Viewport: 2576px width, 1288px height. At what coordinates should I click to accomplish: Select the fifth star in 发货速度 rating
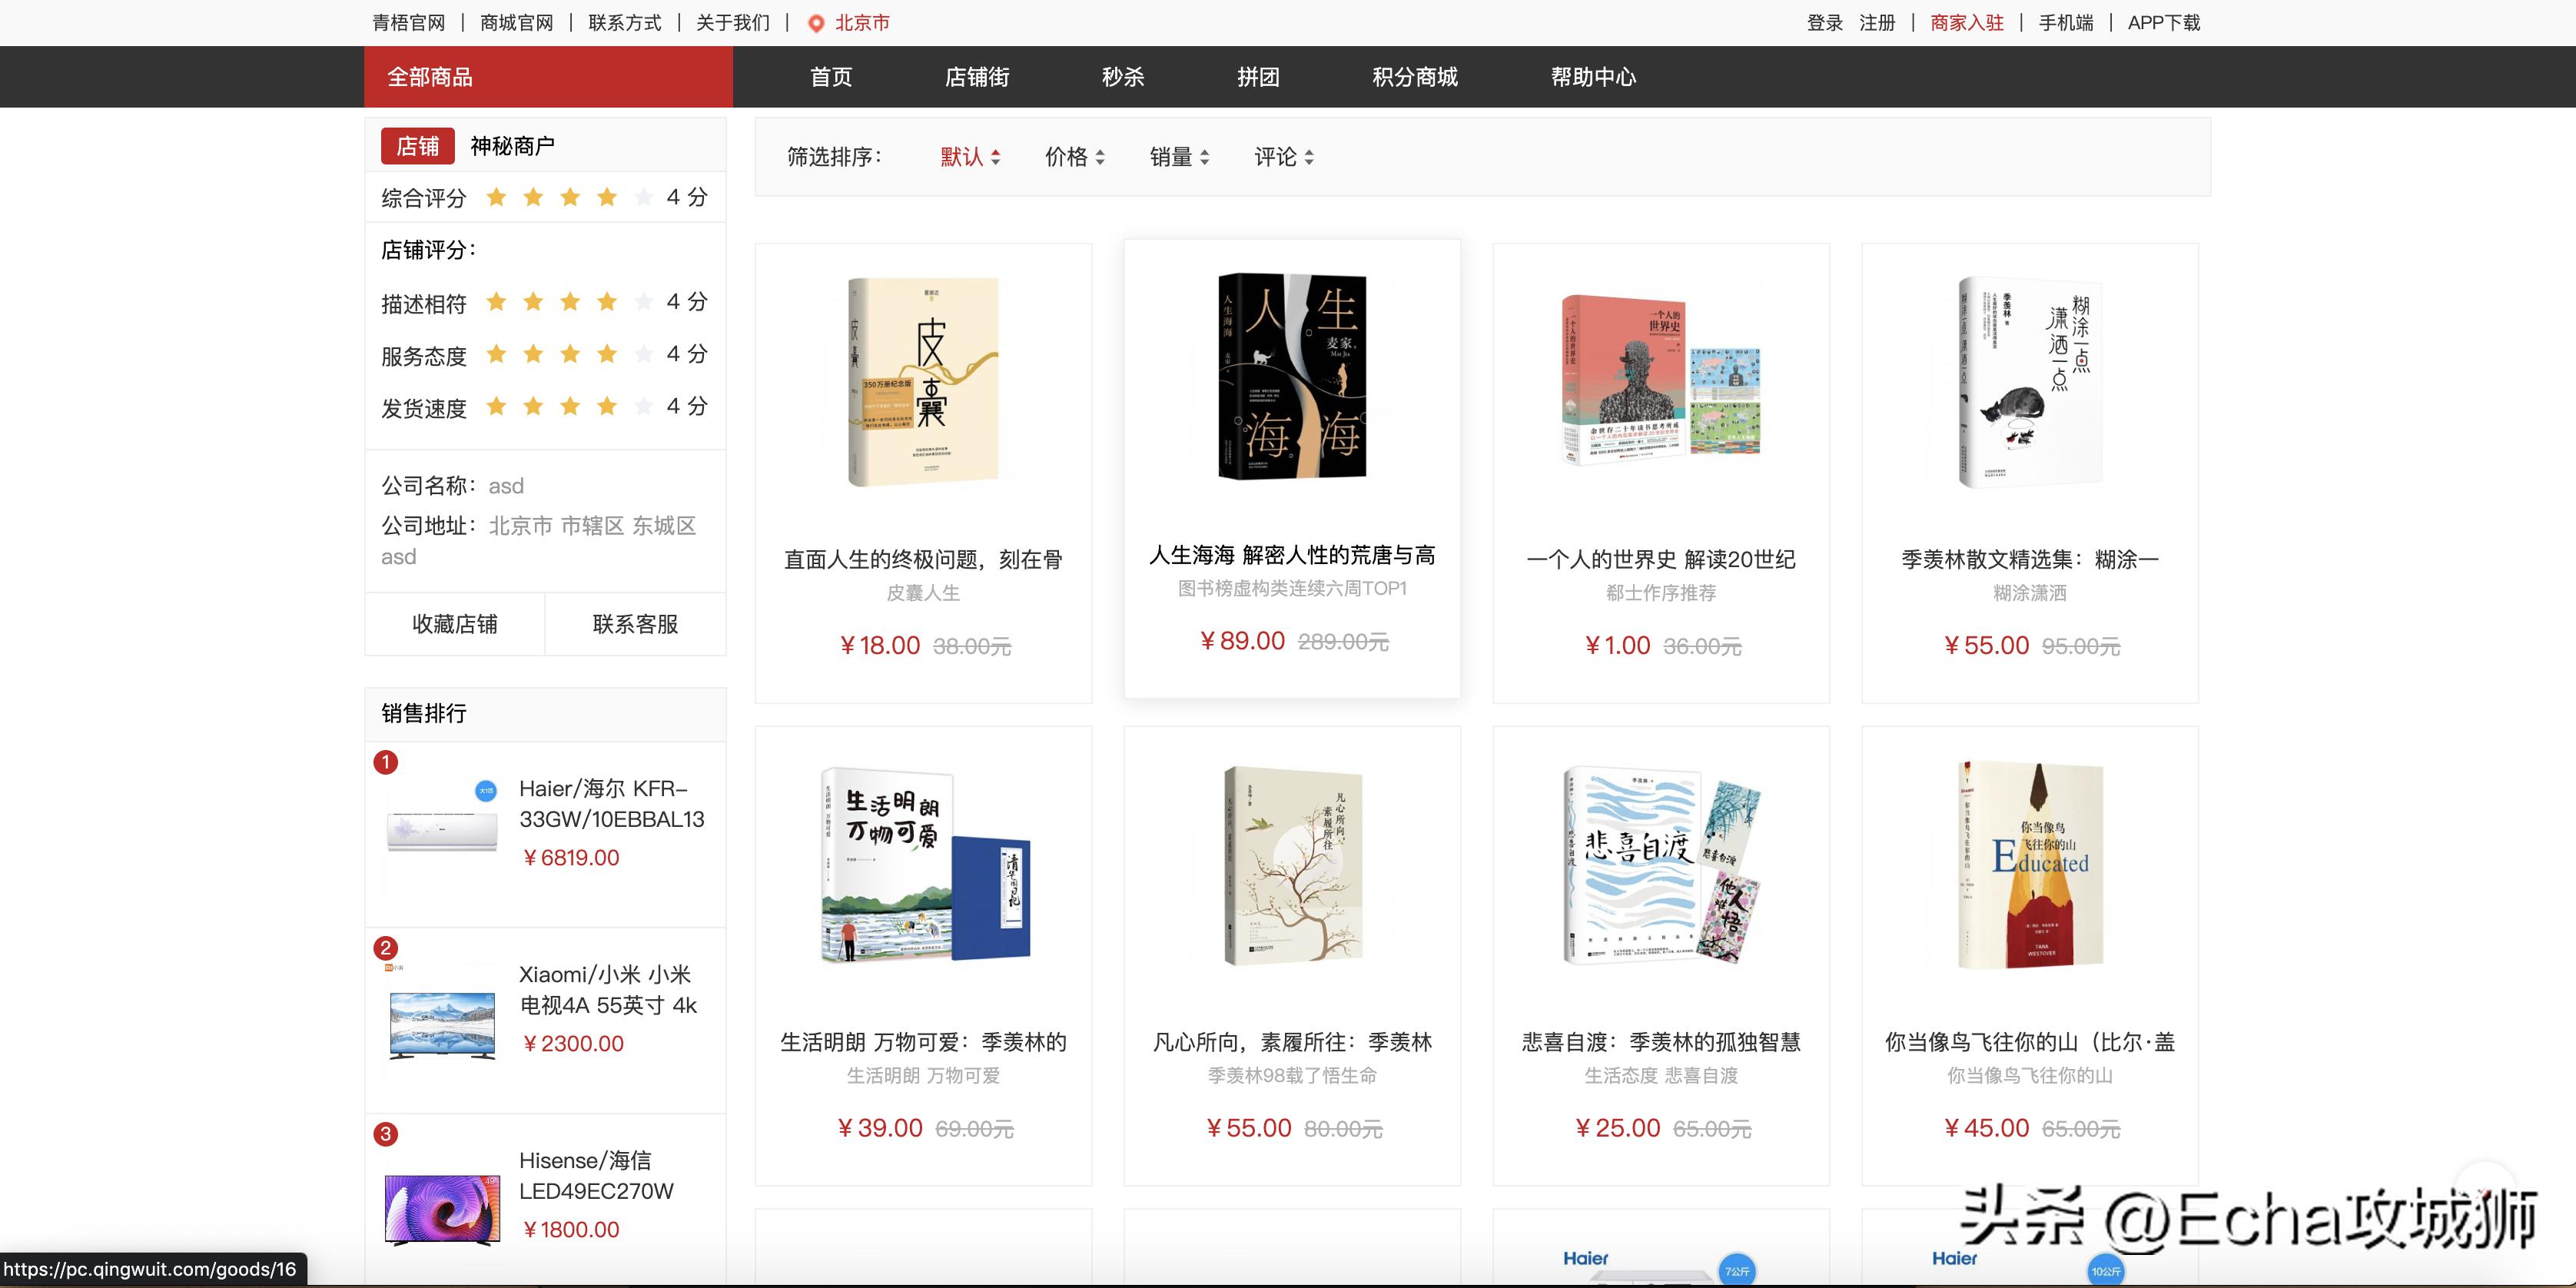point(643,406)
